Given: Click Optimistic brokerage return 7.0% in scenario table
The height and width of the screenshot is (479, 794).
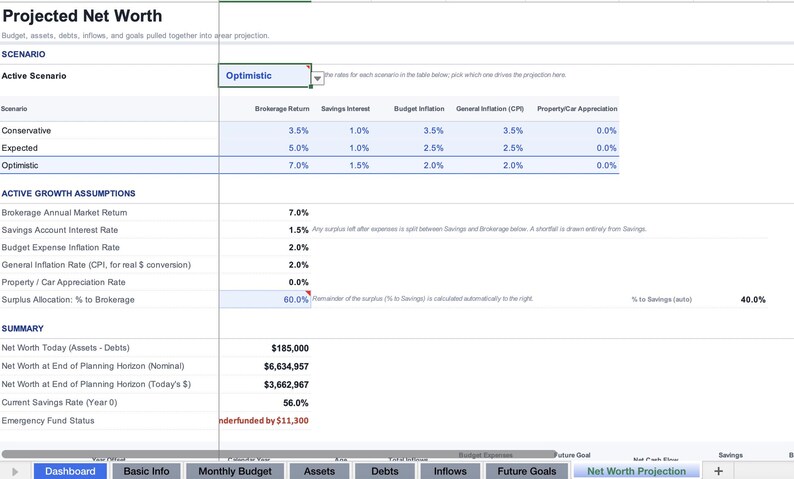Looking at the screenshot, I should [x=298, y=165].
